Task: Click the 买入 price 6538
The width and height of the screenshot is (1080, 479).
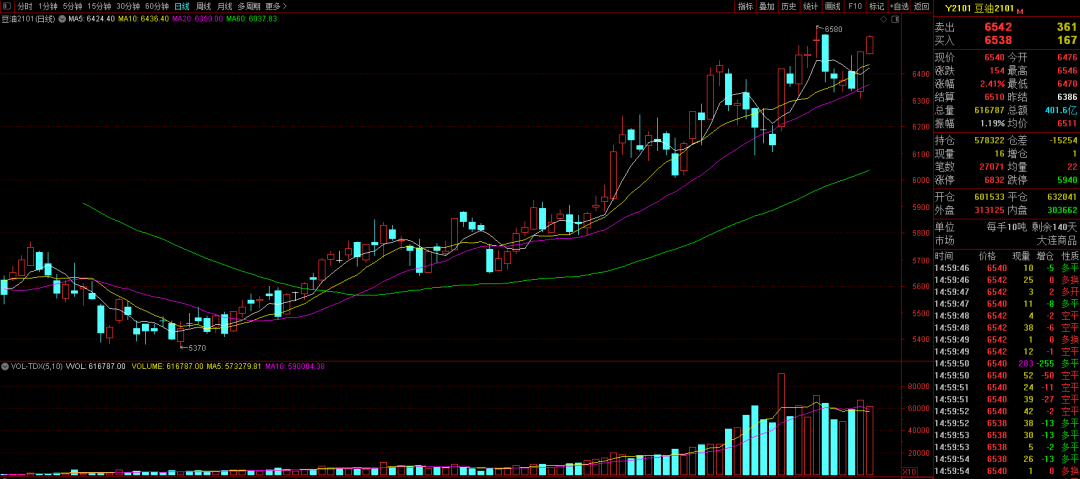Action: (x=999, y=40)
